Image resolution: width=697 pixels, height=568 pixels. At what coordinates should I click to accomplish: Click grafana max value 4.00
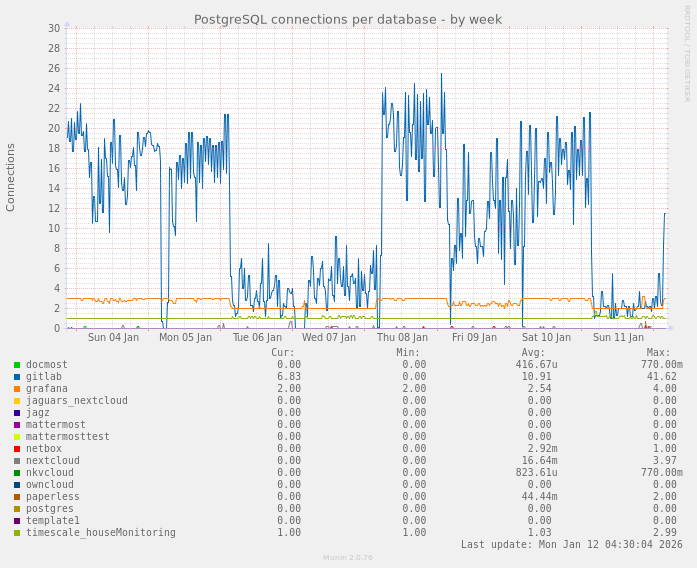click(x=665, y=388)
